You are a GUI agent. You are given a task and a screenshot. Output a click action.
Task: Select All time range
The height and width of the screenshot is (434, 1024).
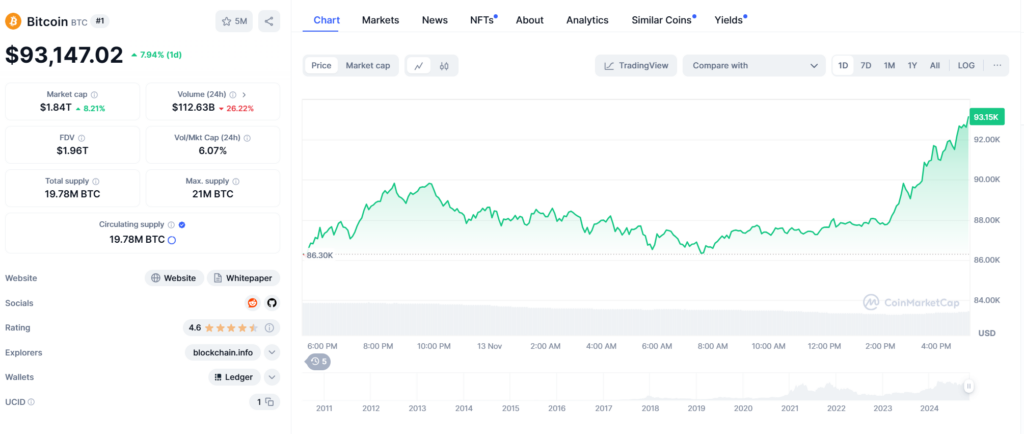[935, 65]
